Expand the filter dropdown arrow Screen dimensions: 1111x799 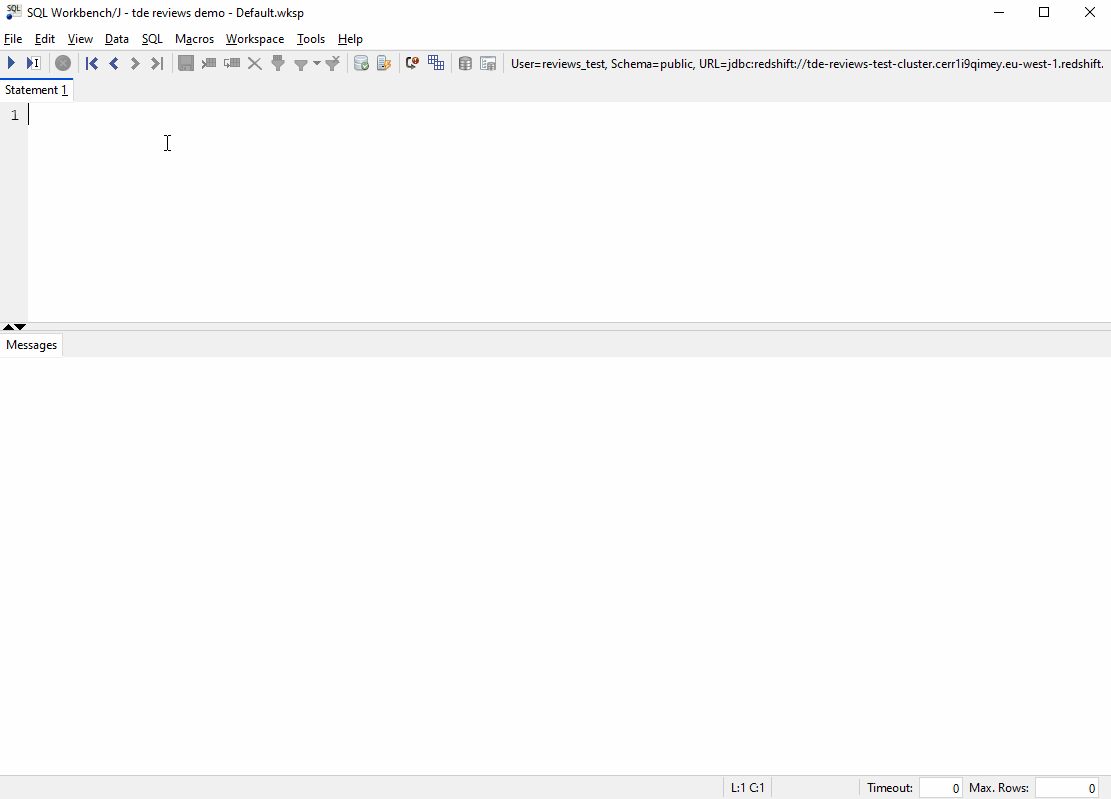(317, 63)
